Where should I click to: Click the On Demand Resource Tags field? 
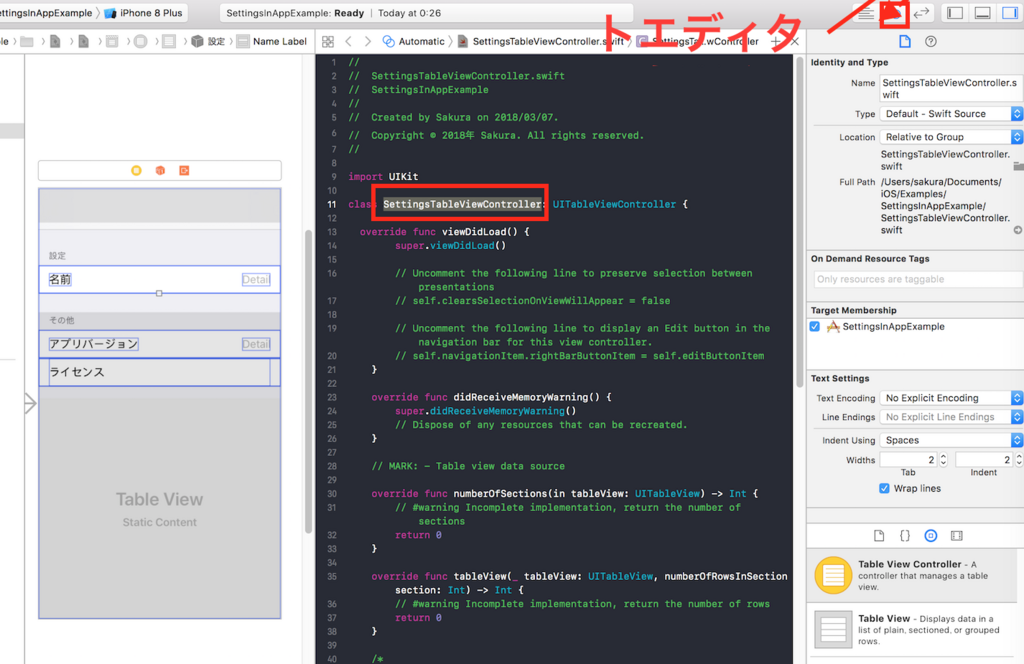pos(917,279)
